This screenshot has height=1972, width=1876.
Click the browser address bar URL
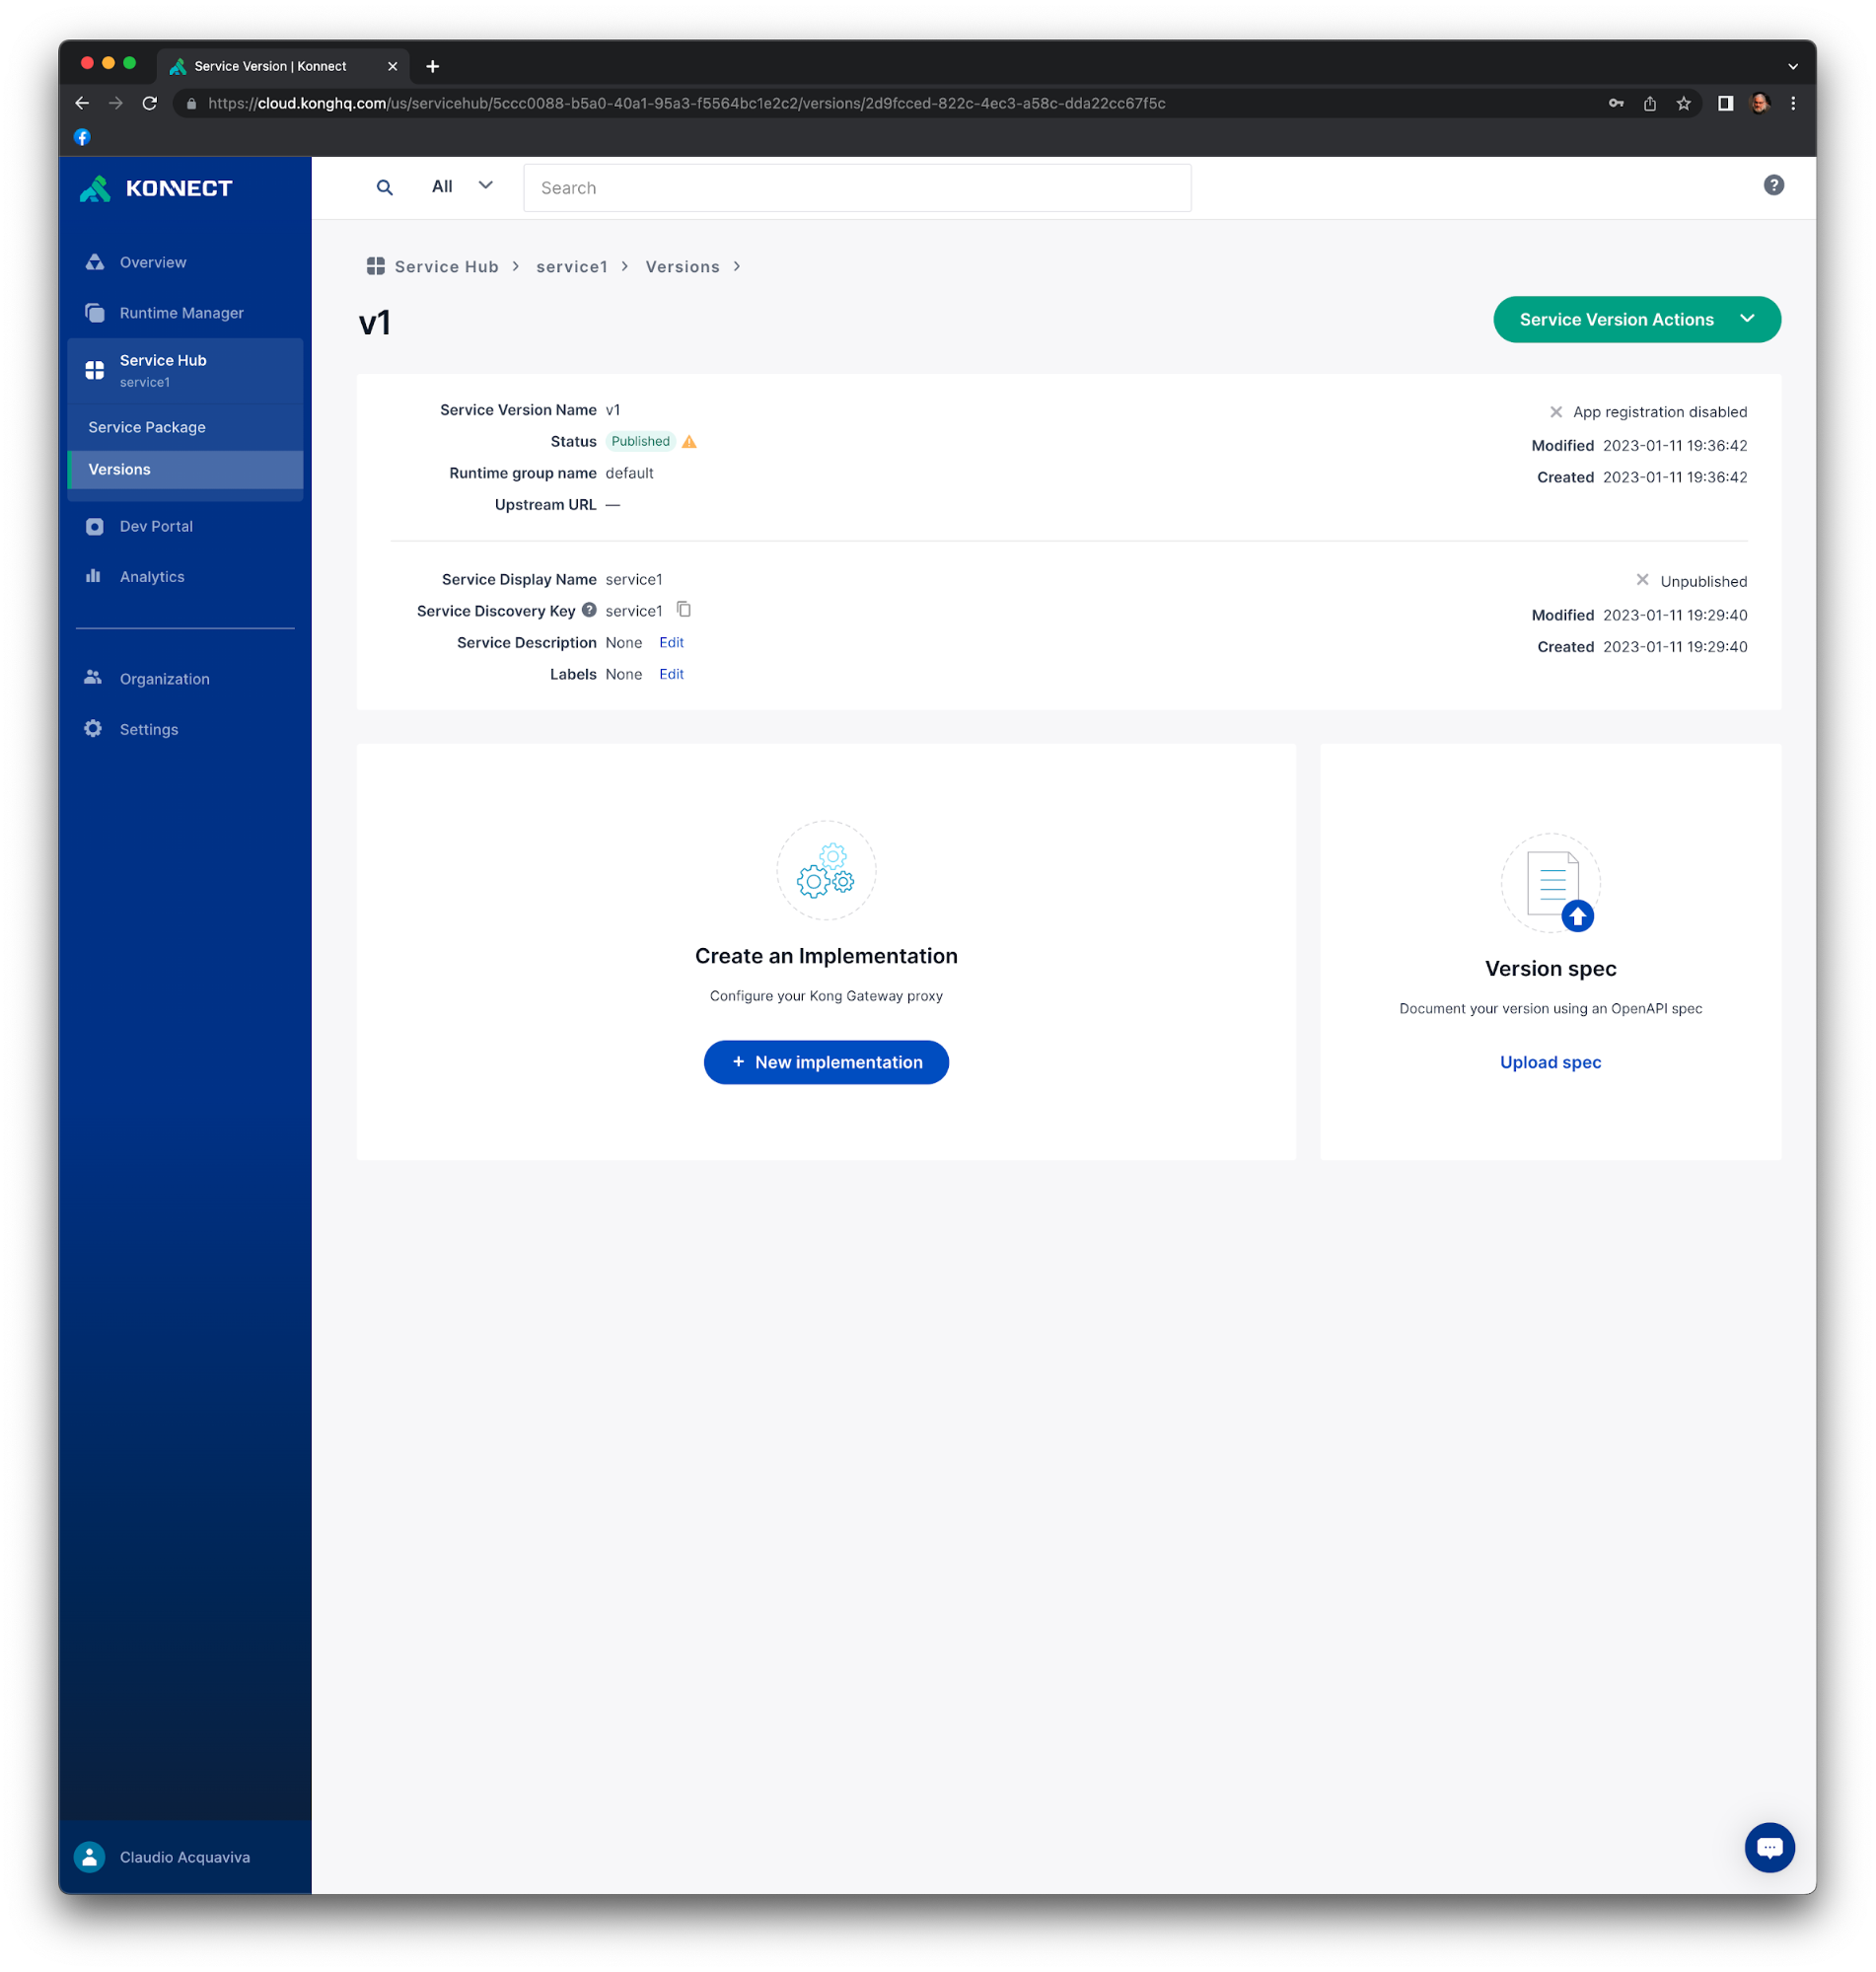(x=686, y=103)
